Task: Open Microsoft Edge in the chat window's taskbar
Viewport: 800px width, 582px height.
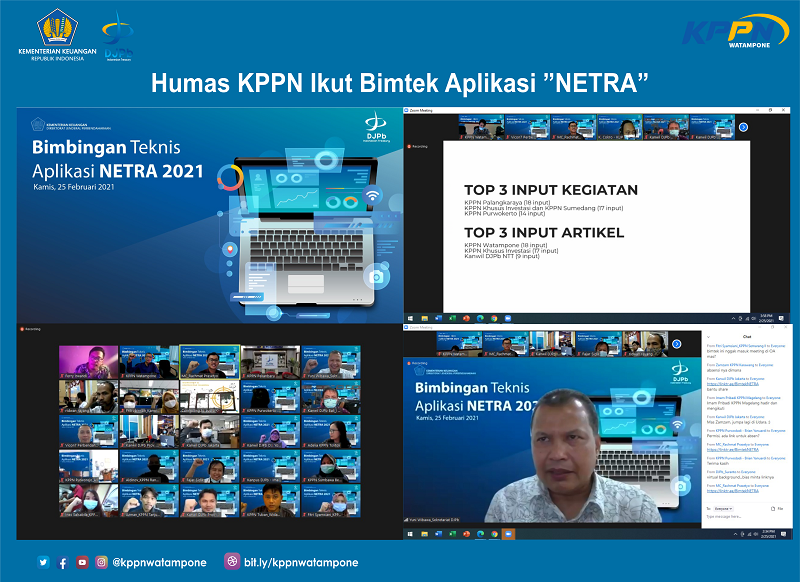Action: coord(480,534)
